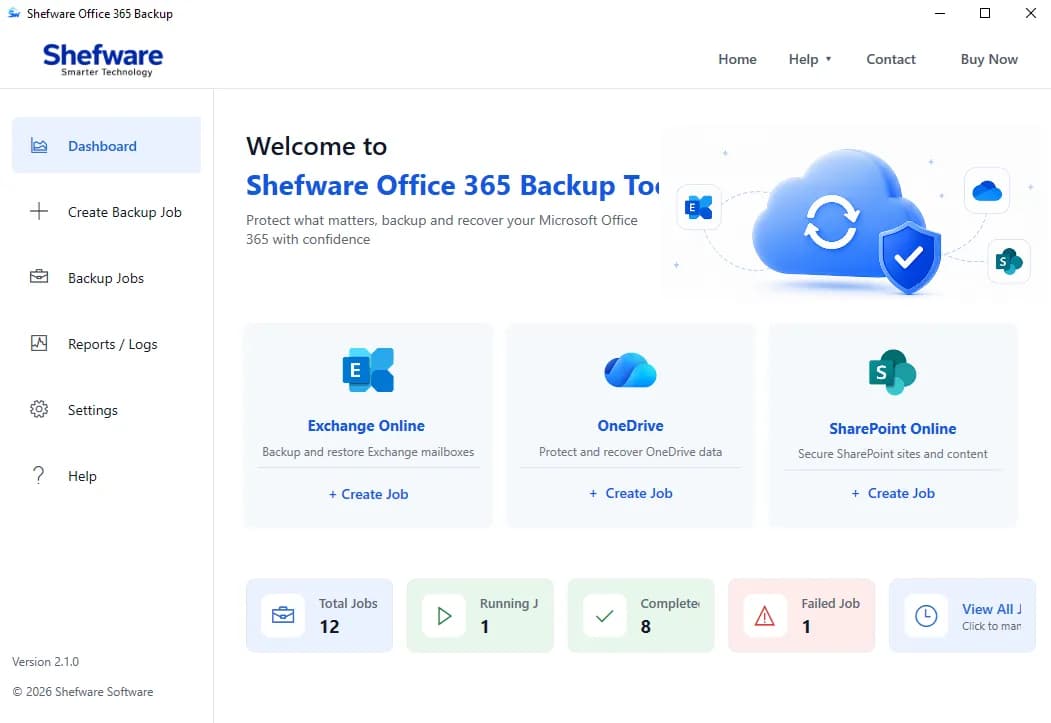Click the Shefware logo in header

pyautogui.click(x=103, y=59)
